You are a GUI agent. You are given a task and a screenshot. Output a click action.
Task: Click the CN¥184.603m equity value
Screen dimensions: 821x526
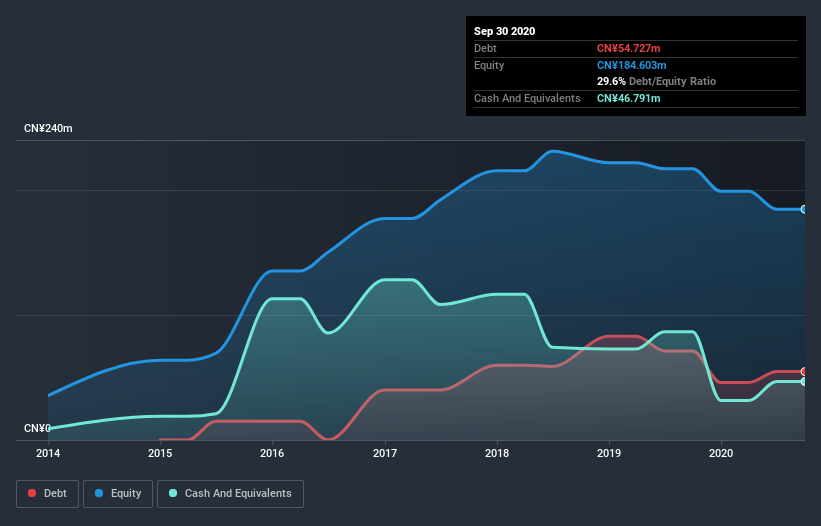coord(631,65)
